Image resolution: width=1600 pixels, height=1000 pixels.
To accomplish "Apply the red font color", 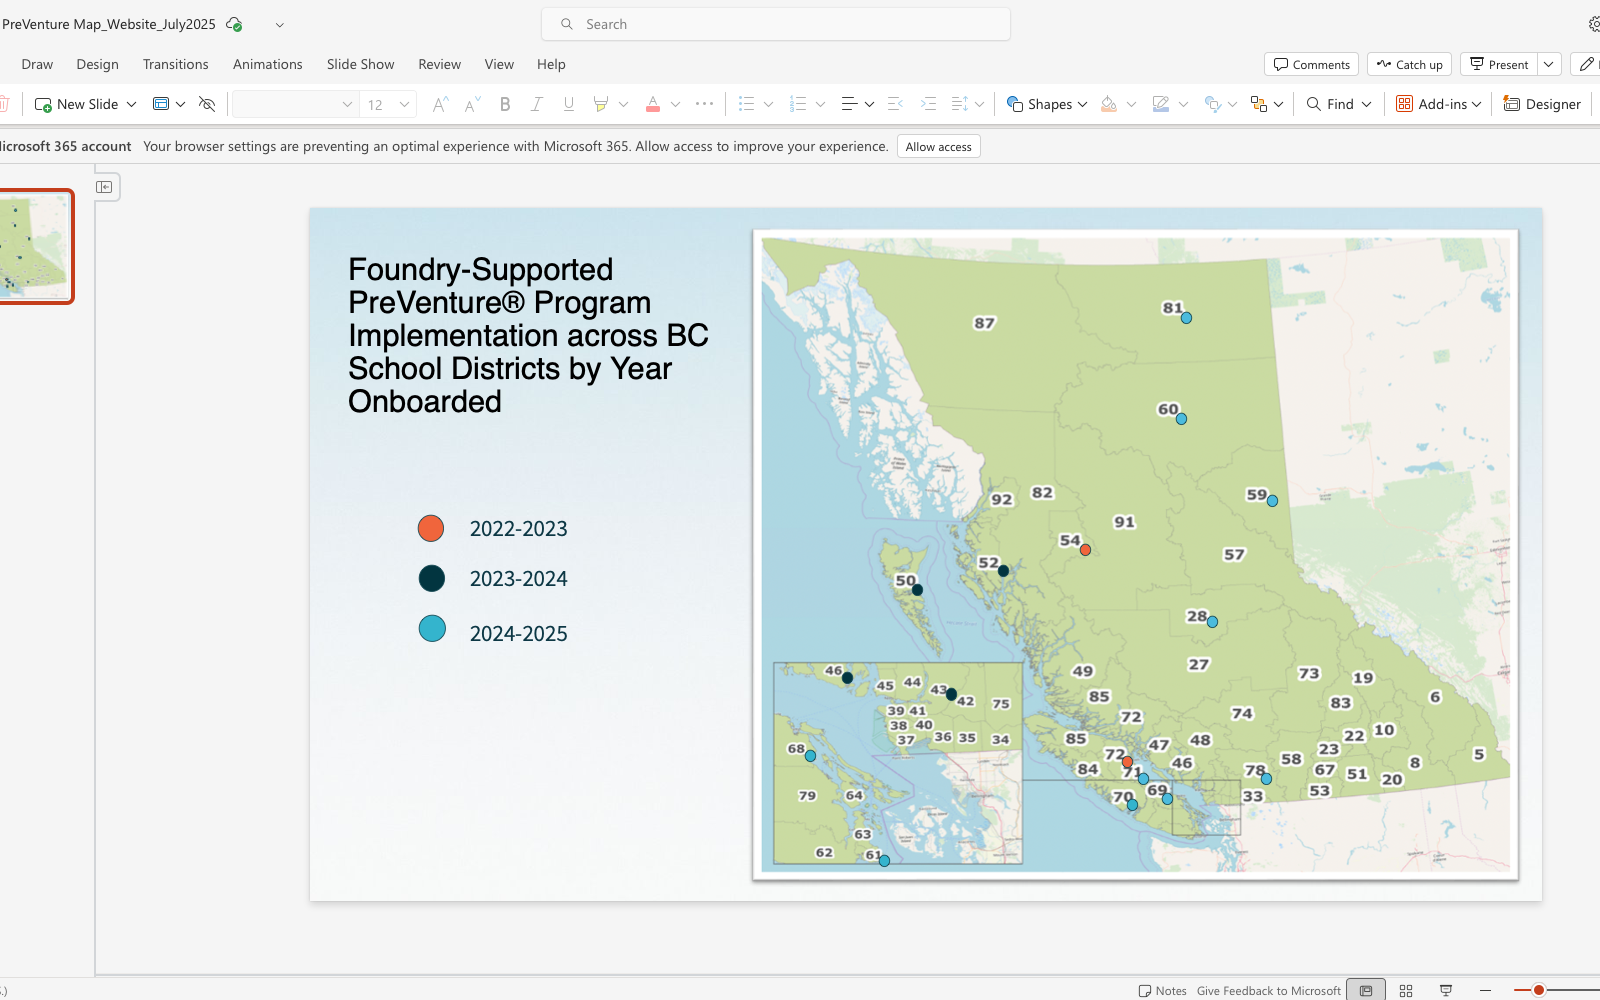I will [x=653, y=104].
